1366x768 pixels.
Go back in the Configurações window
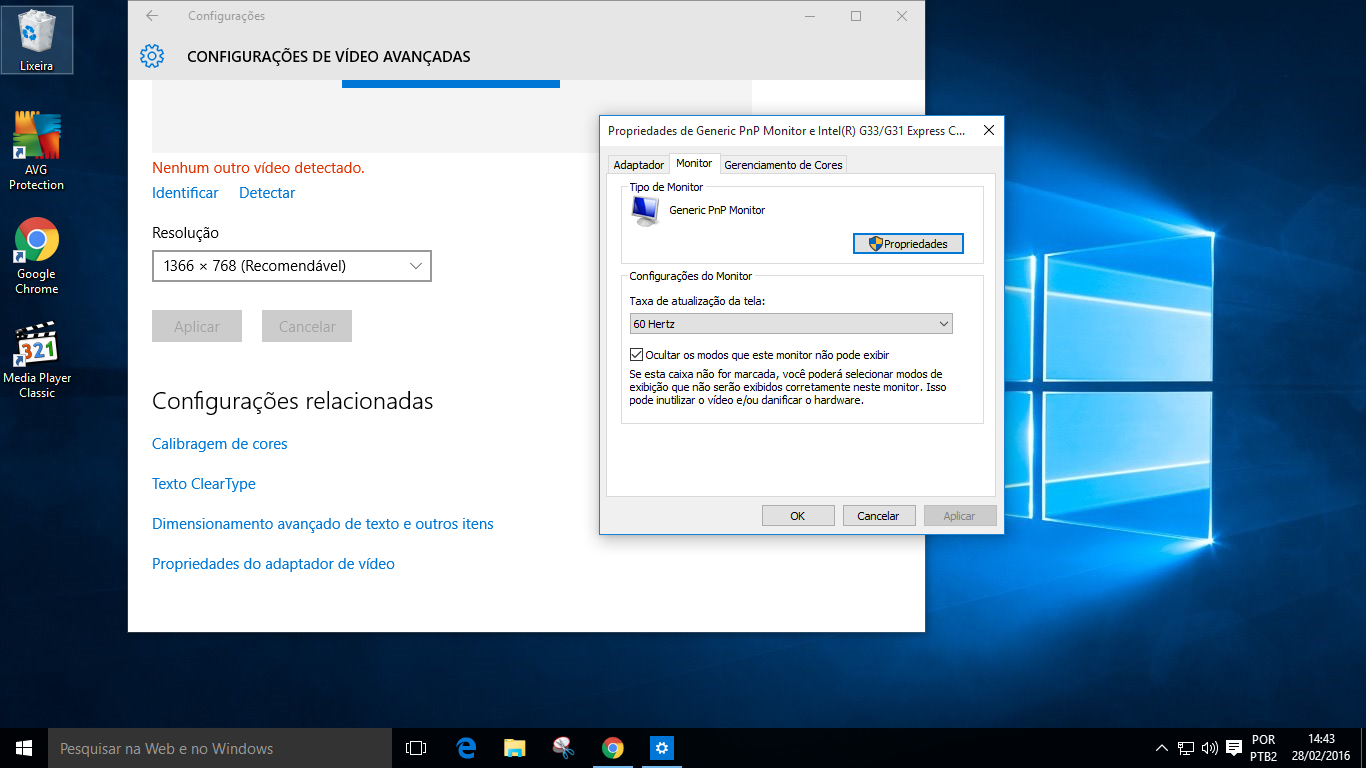tap(152, 16)
